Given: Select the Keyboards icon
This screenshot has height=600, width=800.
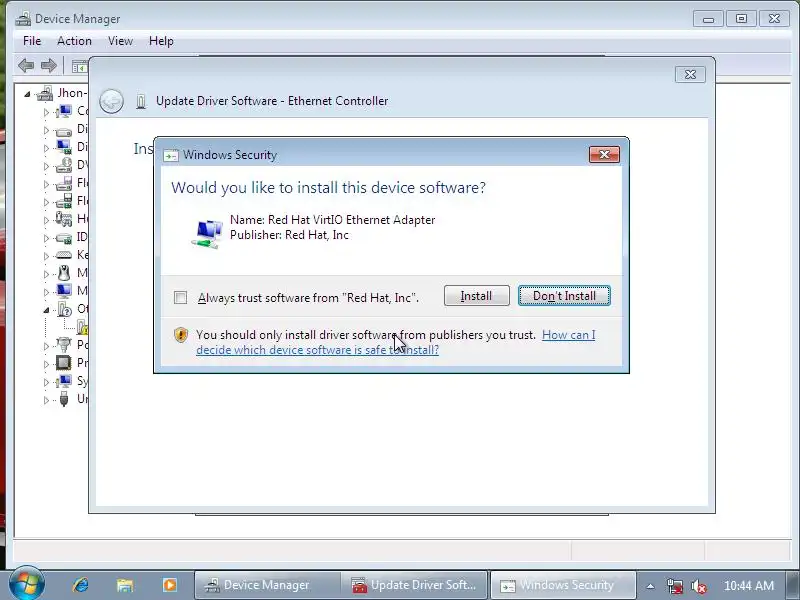Looking at the screenshot, I should pos(64,255).
